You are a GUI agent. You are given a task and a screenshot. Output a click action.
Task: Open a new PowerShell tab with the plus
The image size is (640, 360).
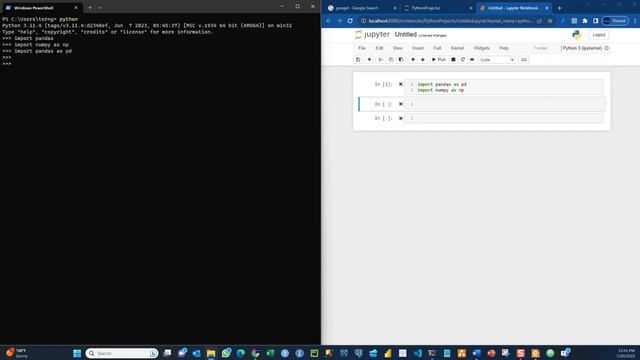[90, 7]
